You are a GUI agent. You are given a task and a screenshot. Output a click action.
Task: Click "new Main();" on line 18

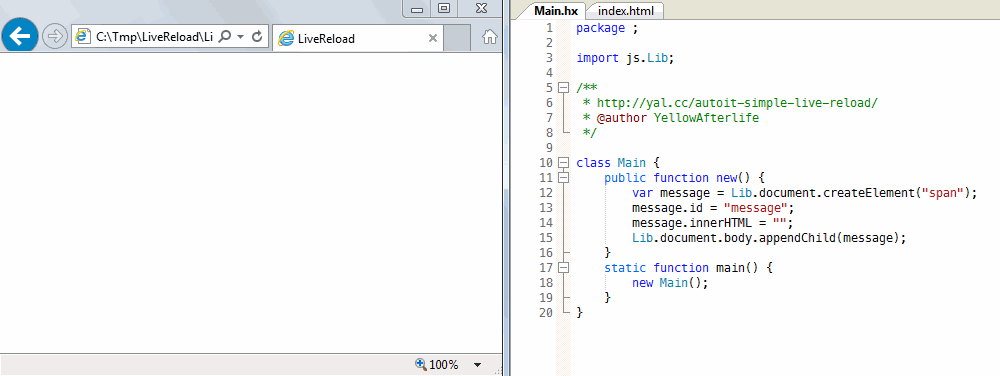click(670, 282)
